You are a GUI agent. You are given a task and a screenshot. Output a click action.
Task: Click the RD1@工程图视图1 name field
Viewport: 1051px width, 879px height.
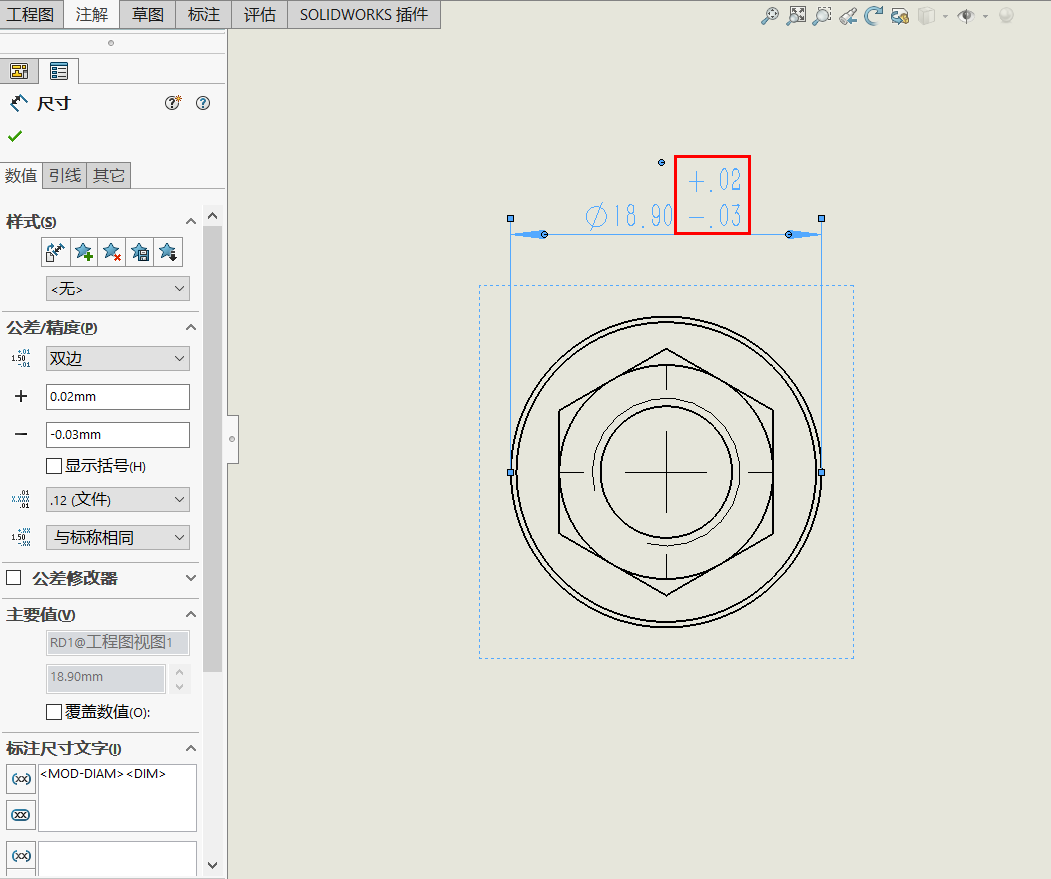pyautogui.click(x=117, y=642)
